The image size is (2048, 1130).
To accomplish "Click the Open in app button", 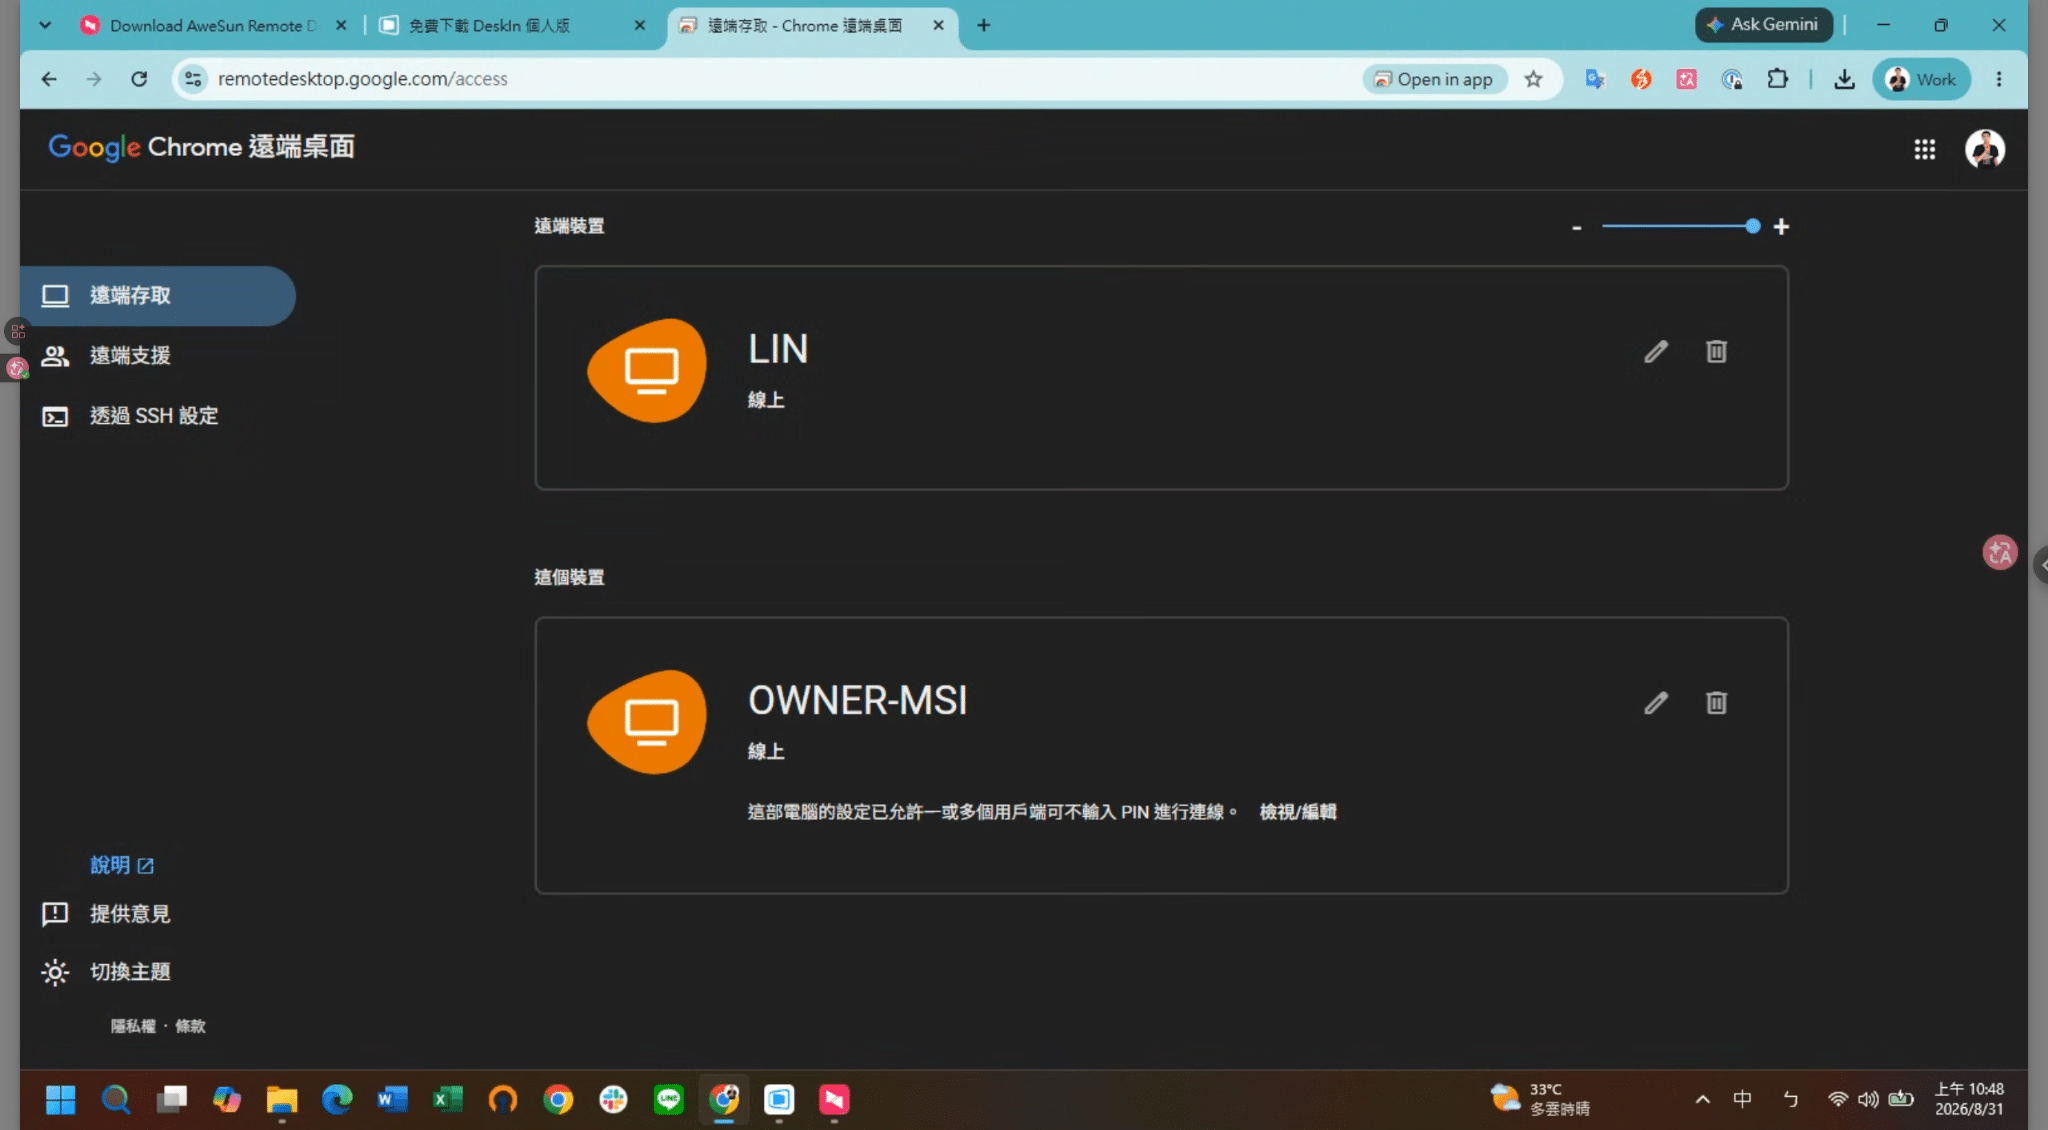I will (x=1434, y=79).
